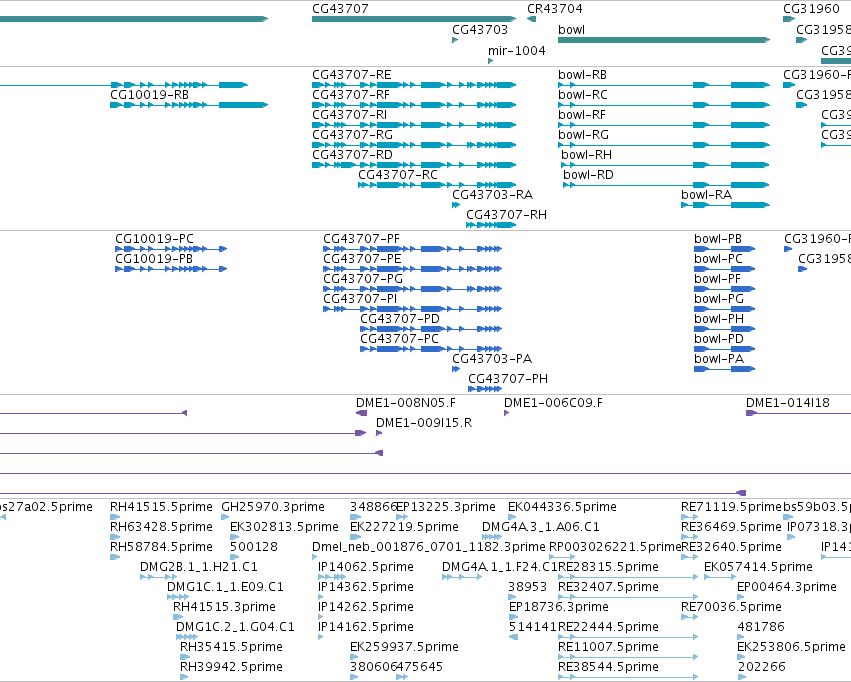Select the EK302813.5prime EST label
851x682 pixels.
pos(284,527)
